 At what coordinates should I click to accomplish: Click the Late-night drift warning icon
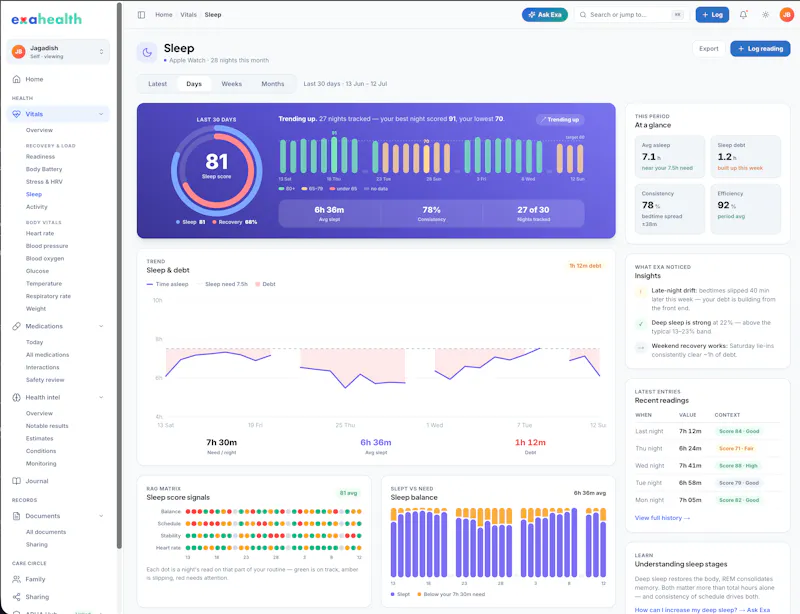coord(640,292)
